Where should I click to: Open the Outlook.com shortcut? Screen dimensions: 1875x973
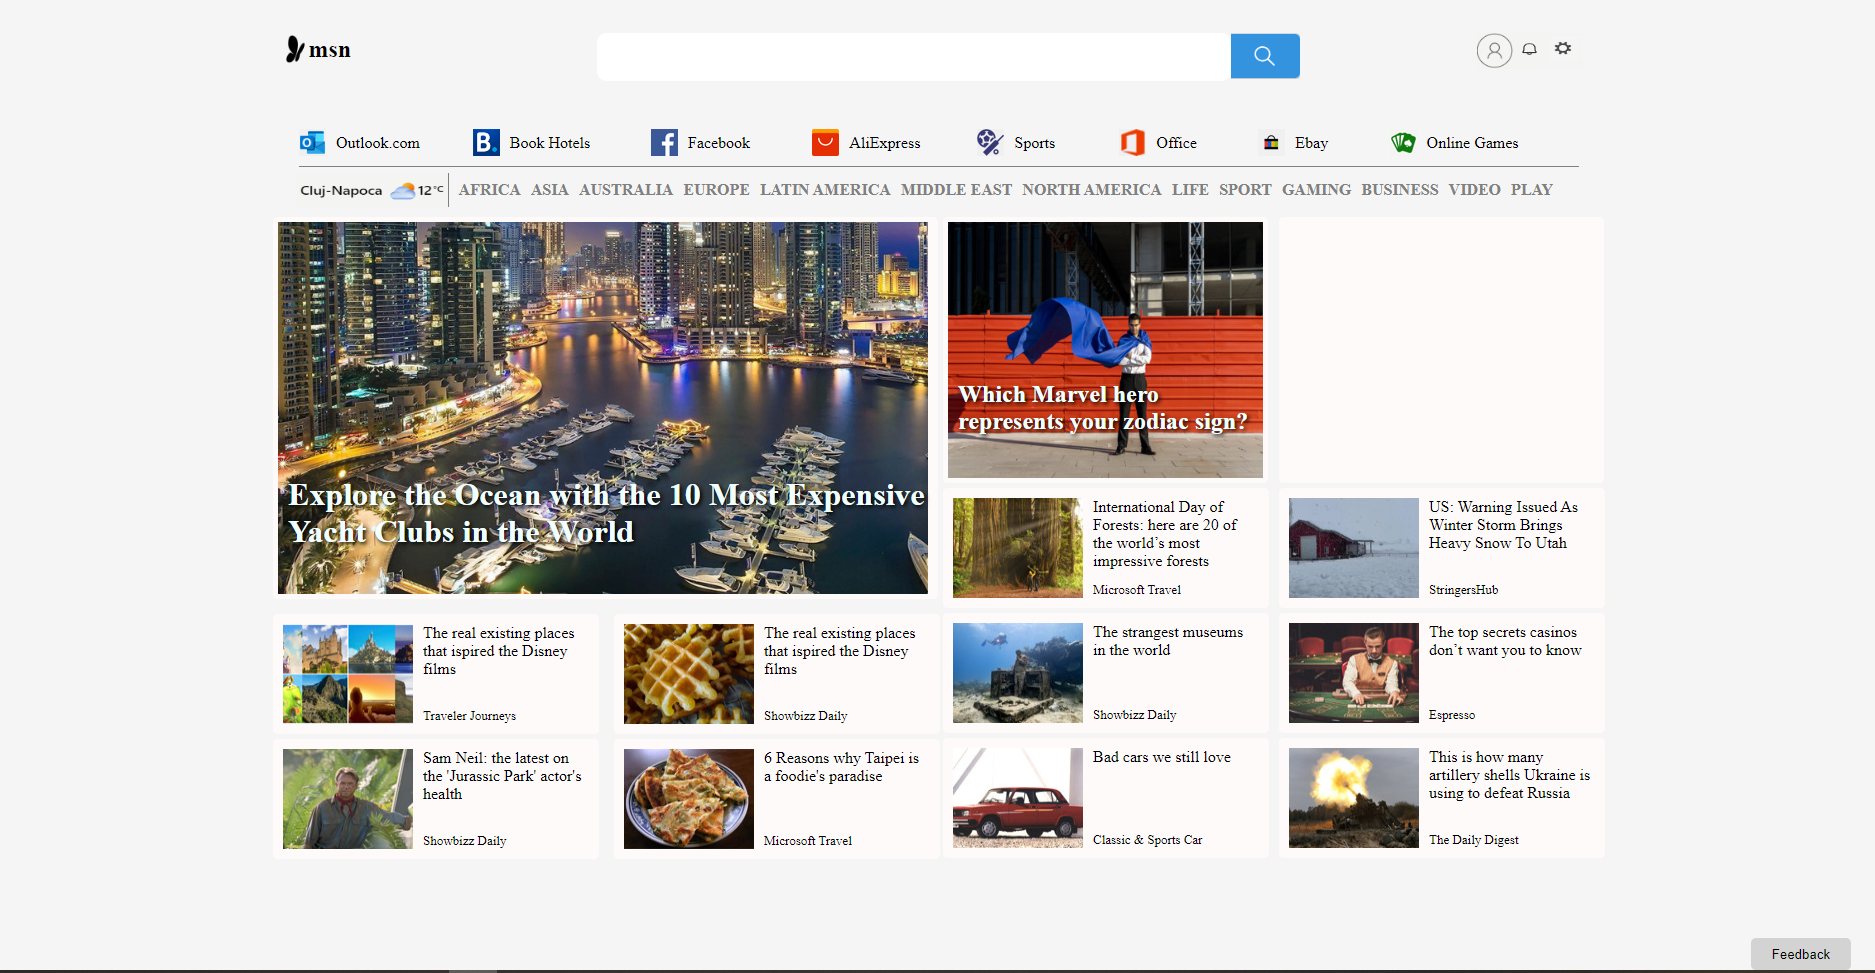[362, 143]
